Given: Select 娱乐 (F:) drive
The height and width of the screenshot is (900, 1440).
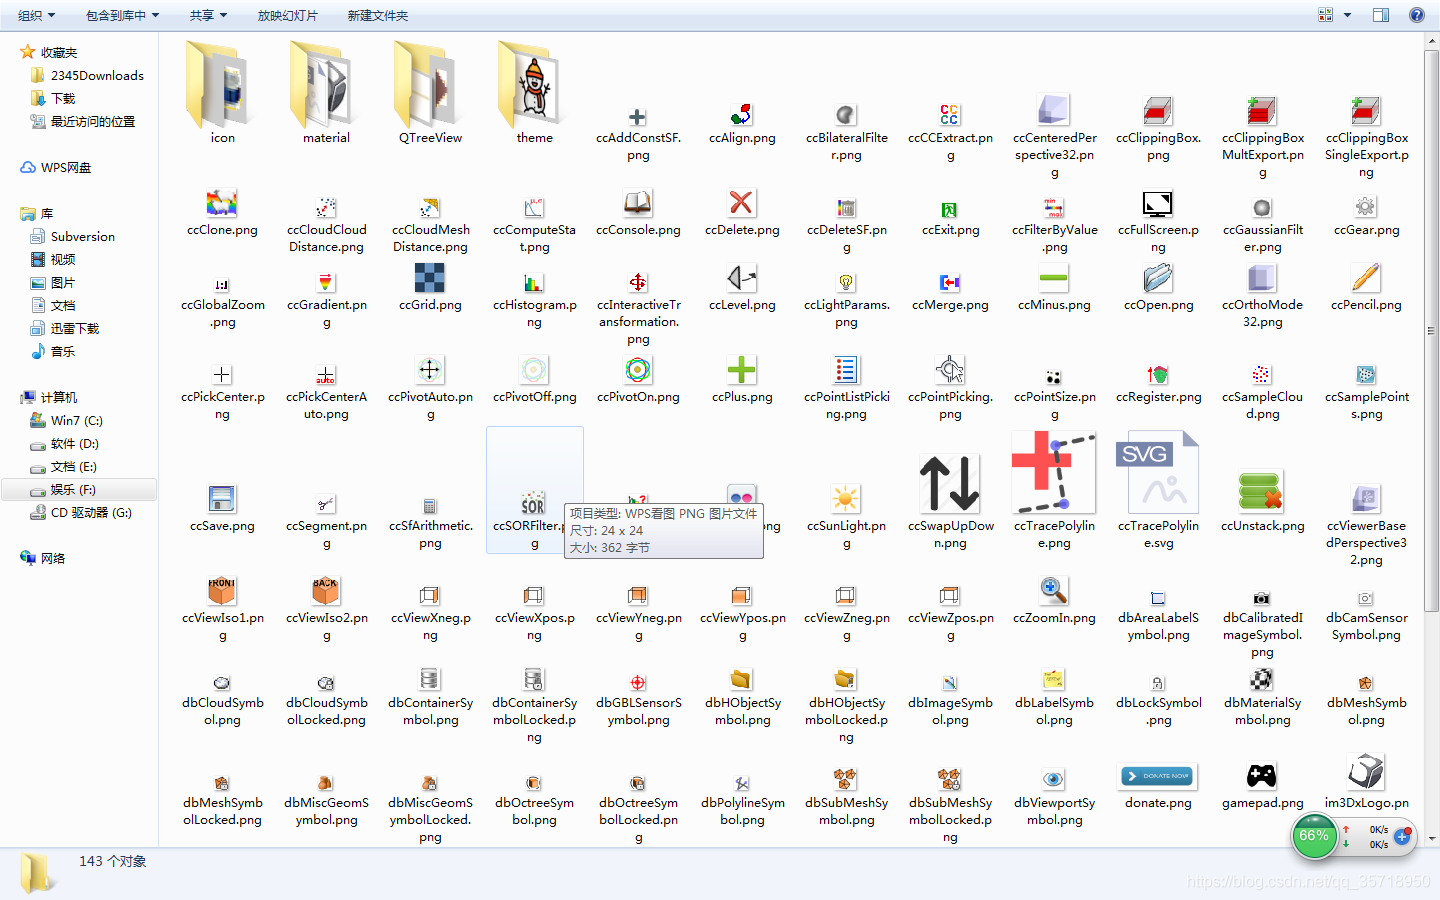Looking at the screenshot, I should click(79, 490).
